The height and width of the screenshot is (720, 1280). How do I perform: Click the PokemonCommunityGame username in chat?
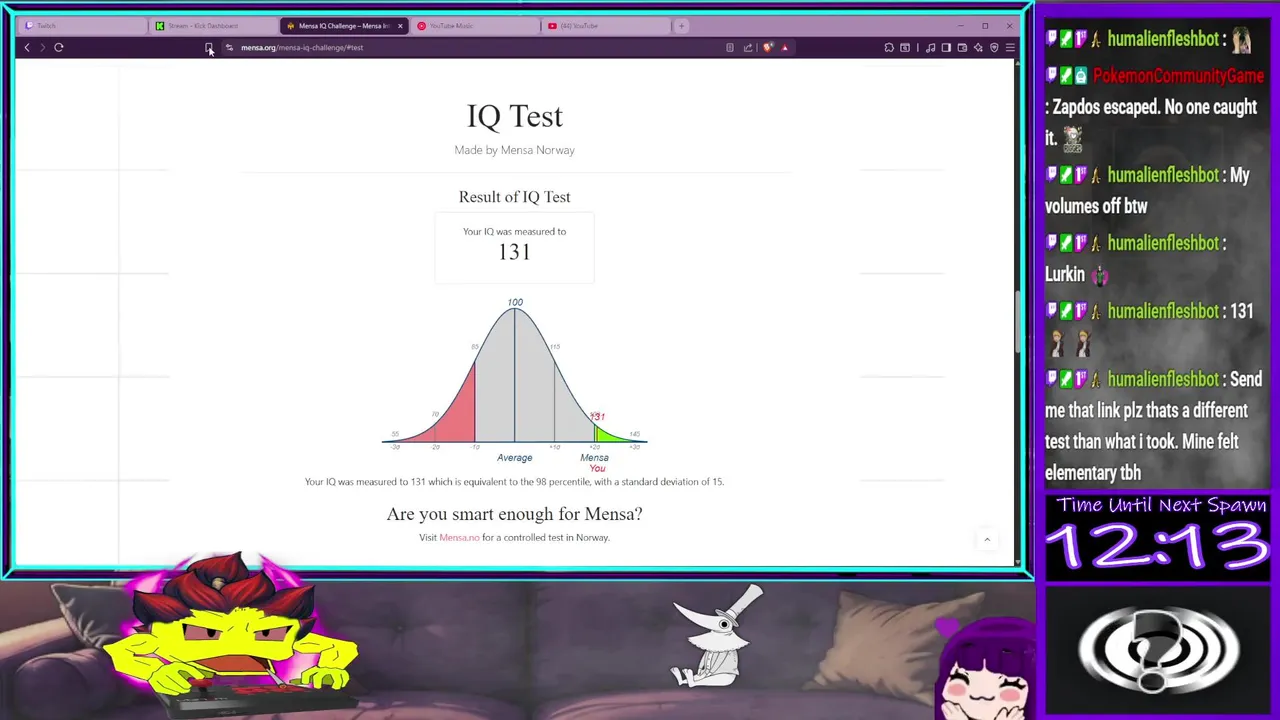[1178, 76]
